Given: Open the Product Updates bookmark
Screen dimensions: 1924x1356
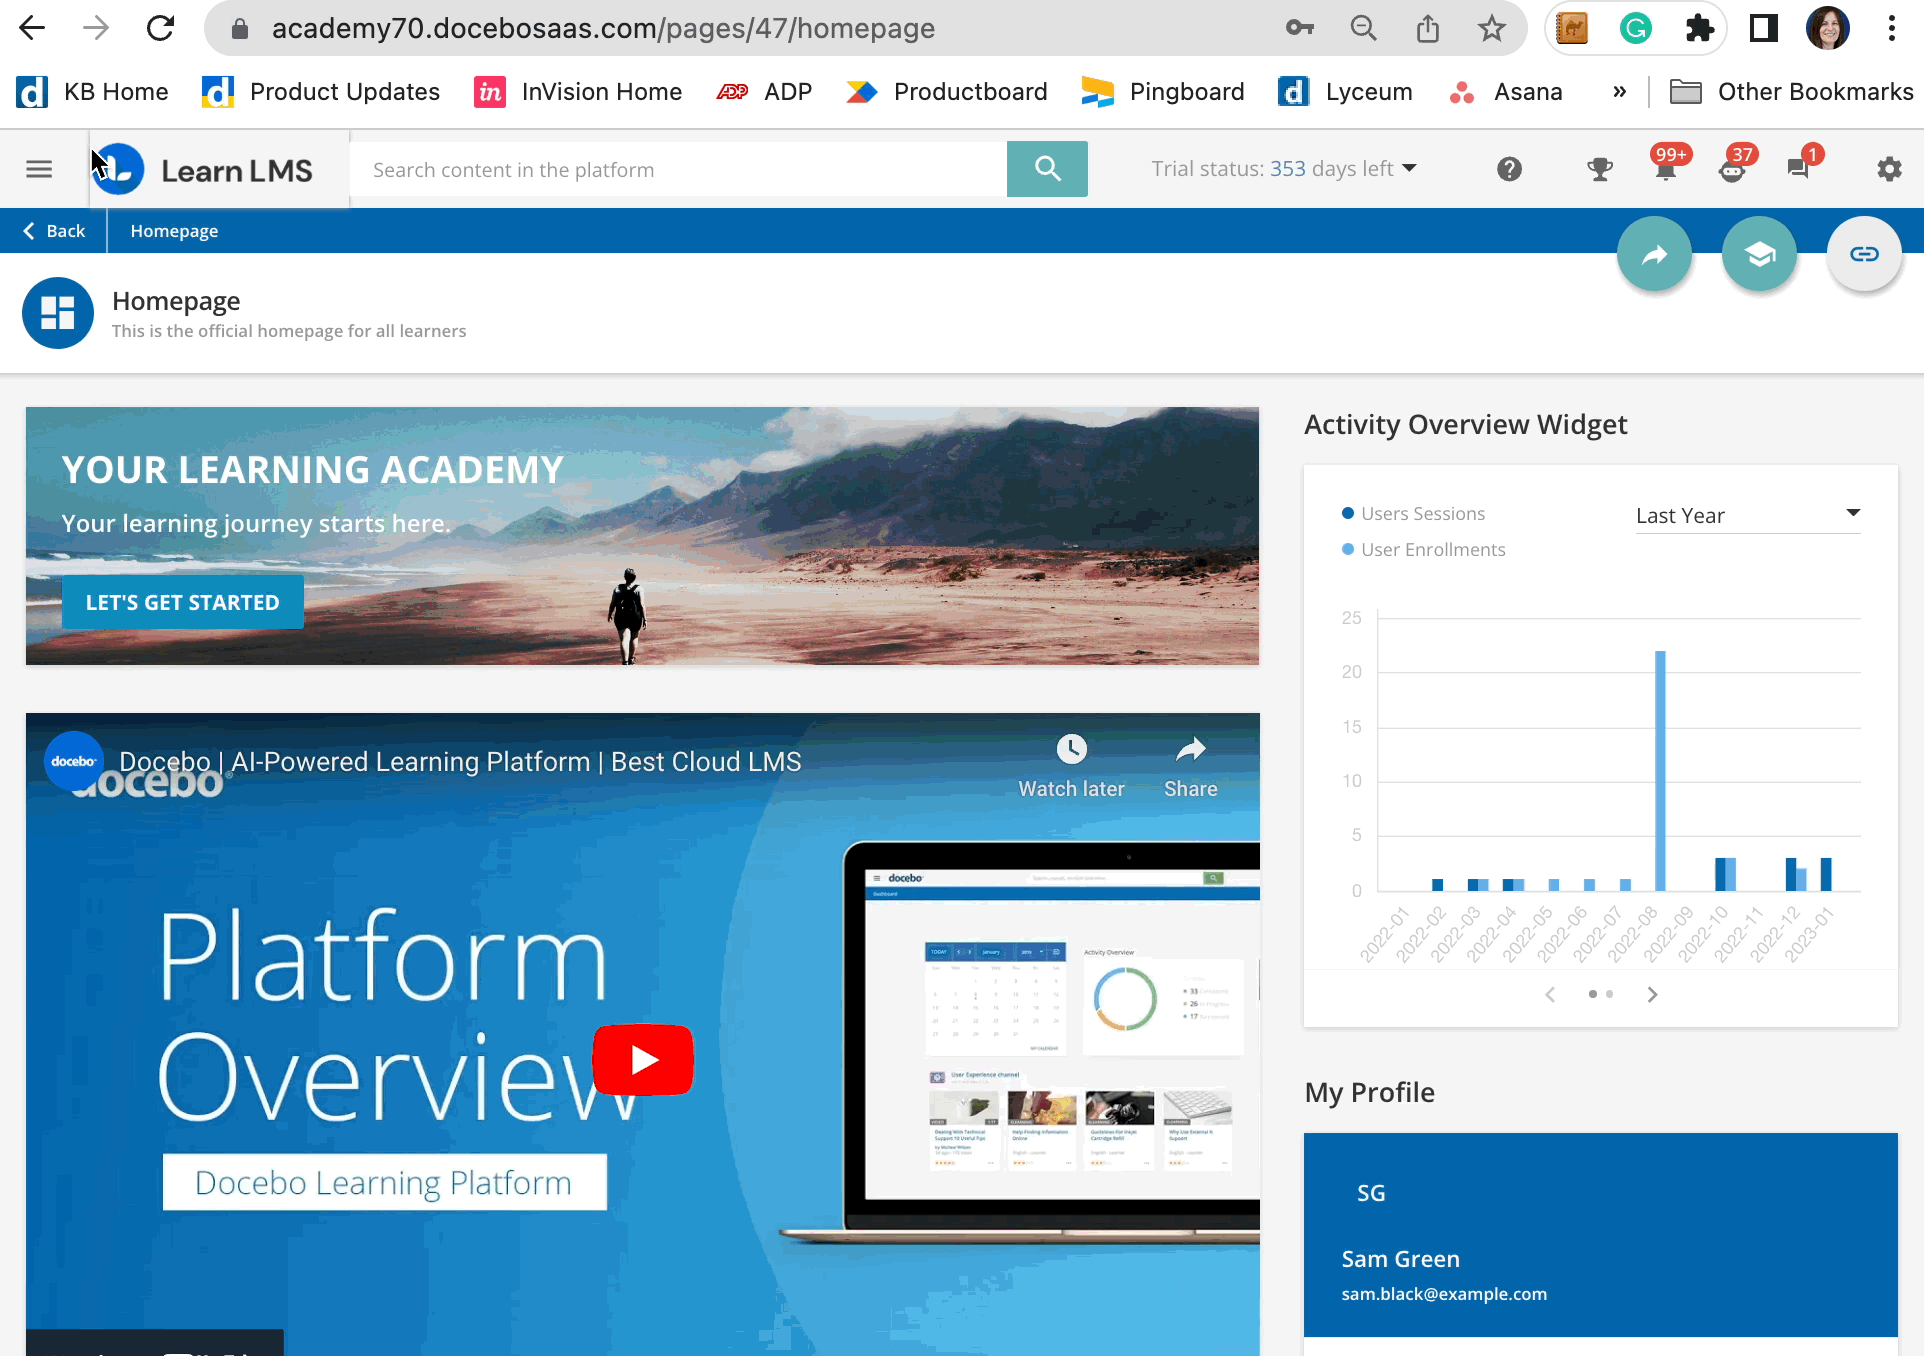Looking at the screenshot, I should (x=320, y=92).
